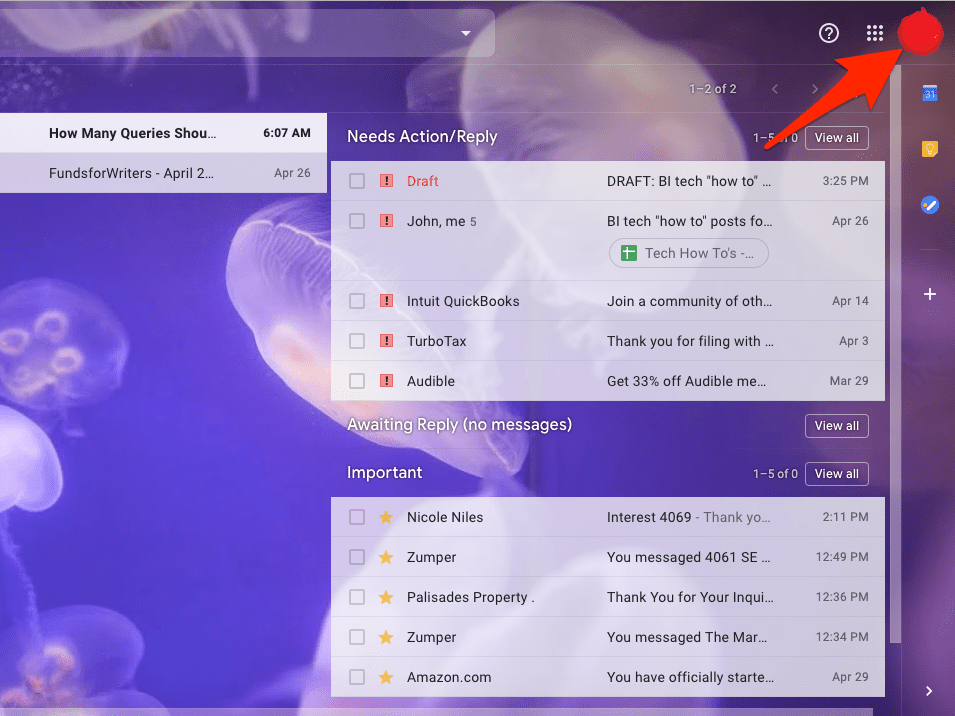Select the checkbox next to the Audible email

tap(357, 381)
